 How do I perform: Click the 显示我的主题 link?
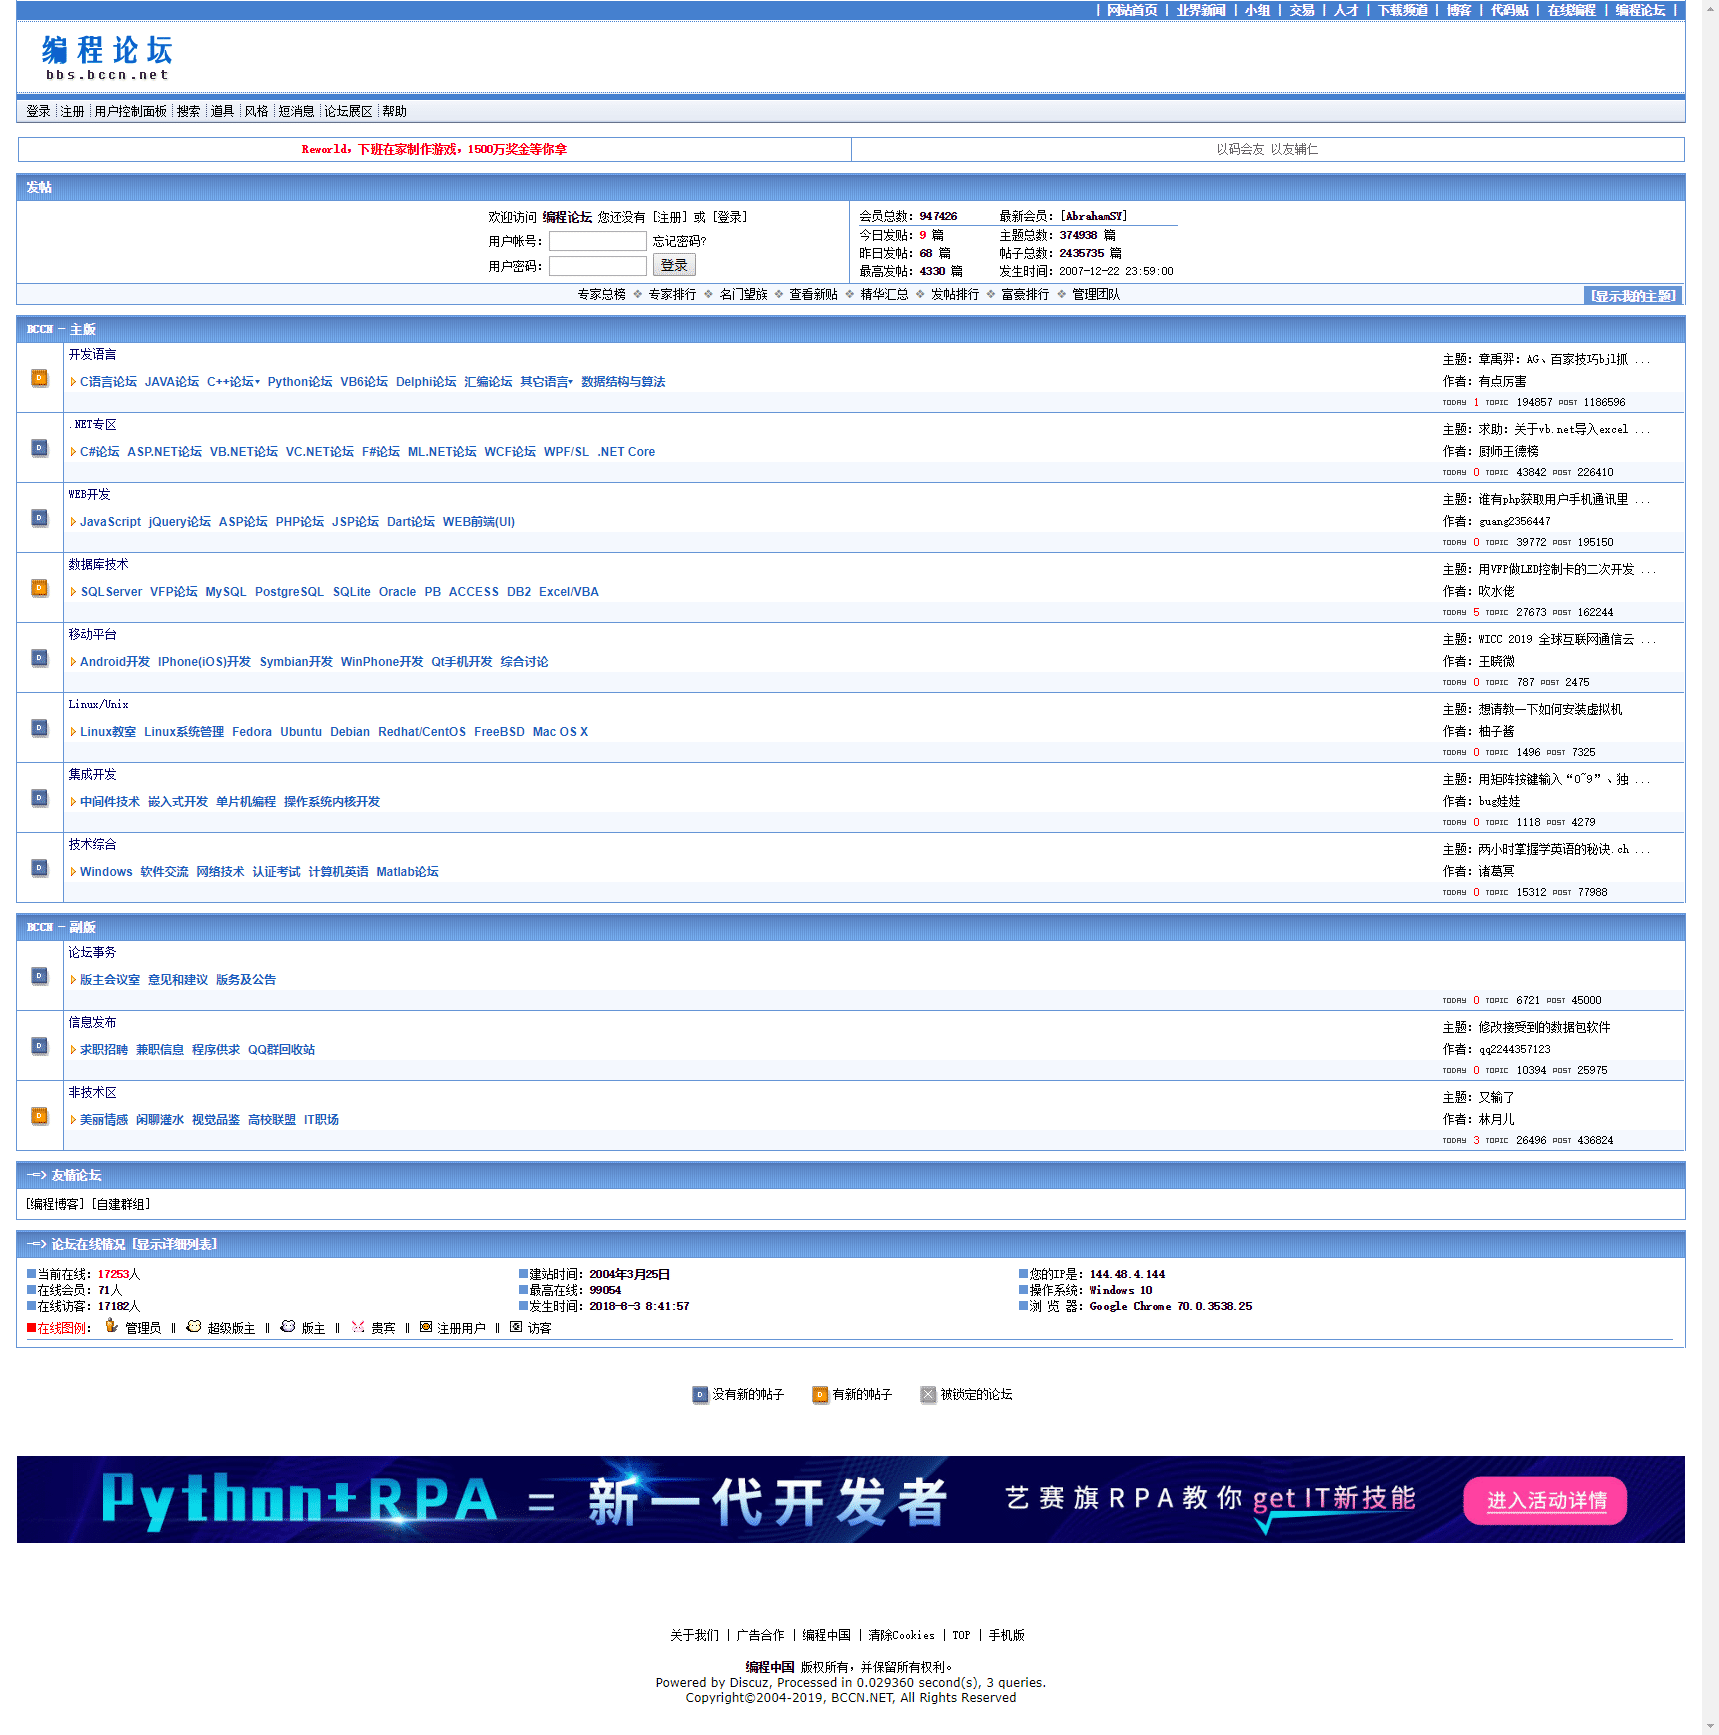(x=1632, y=295)
